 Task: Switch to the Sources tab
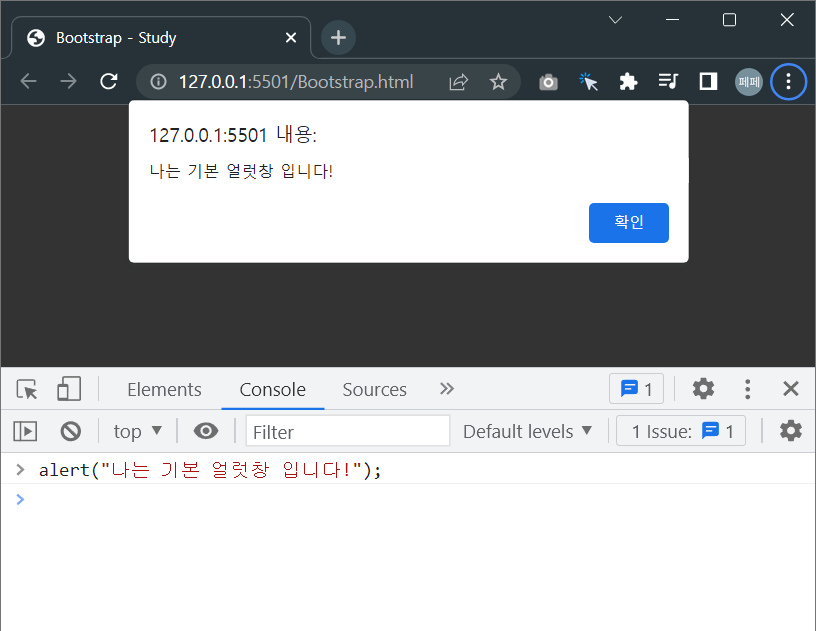[374, 389]
